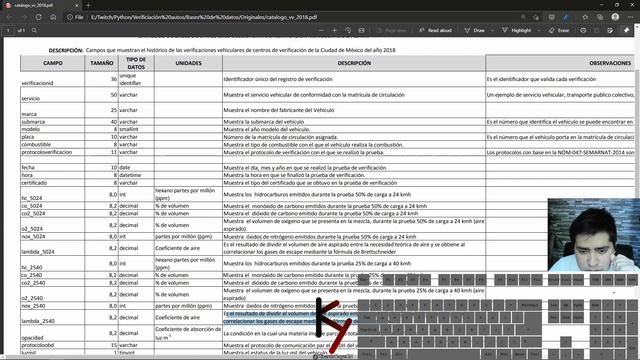
Task: Click the PDF page number field
Action: [8, 30]
